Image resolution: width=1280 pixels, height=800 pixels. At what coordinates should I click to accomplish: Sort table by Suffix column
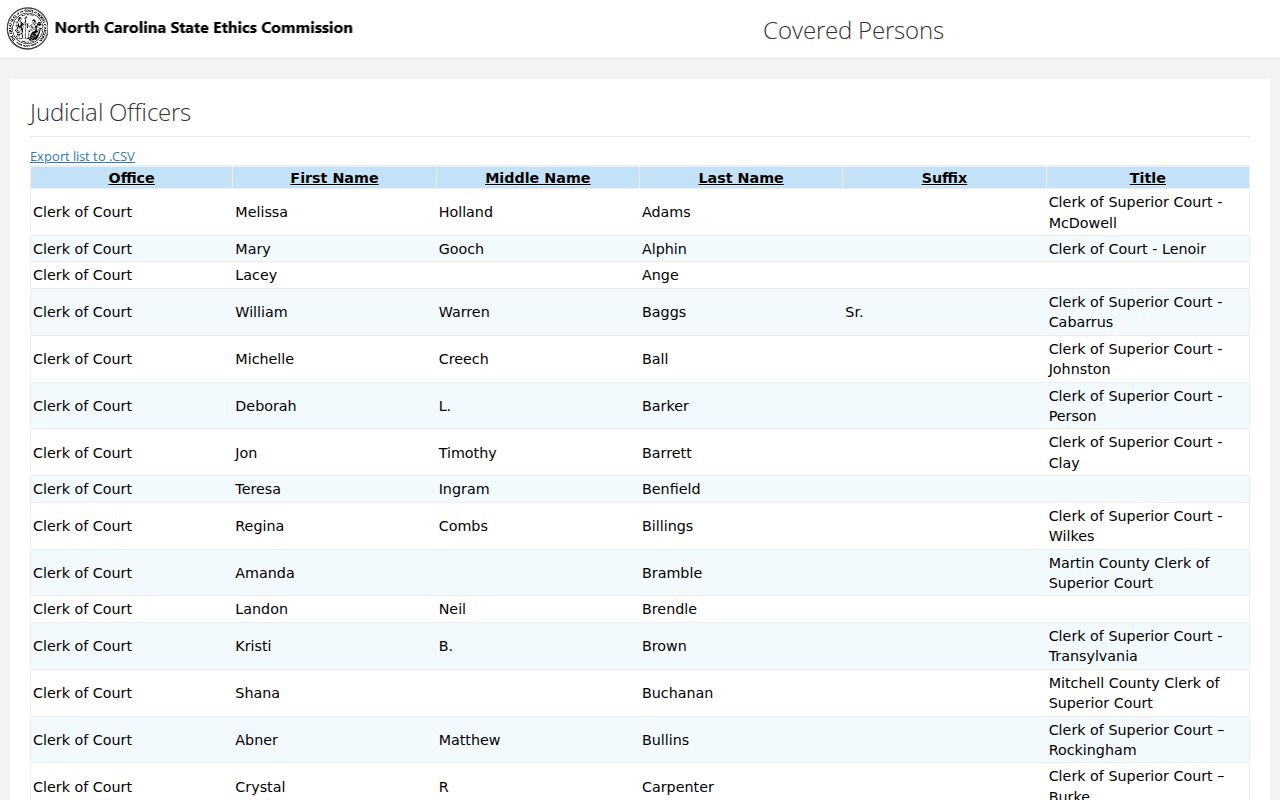click(x=944, y=178)
